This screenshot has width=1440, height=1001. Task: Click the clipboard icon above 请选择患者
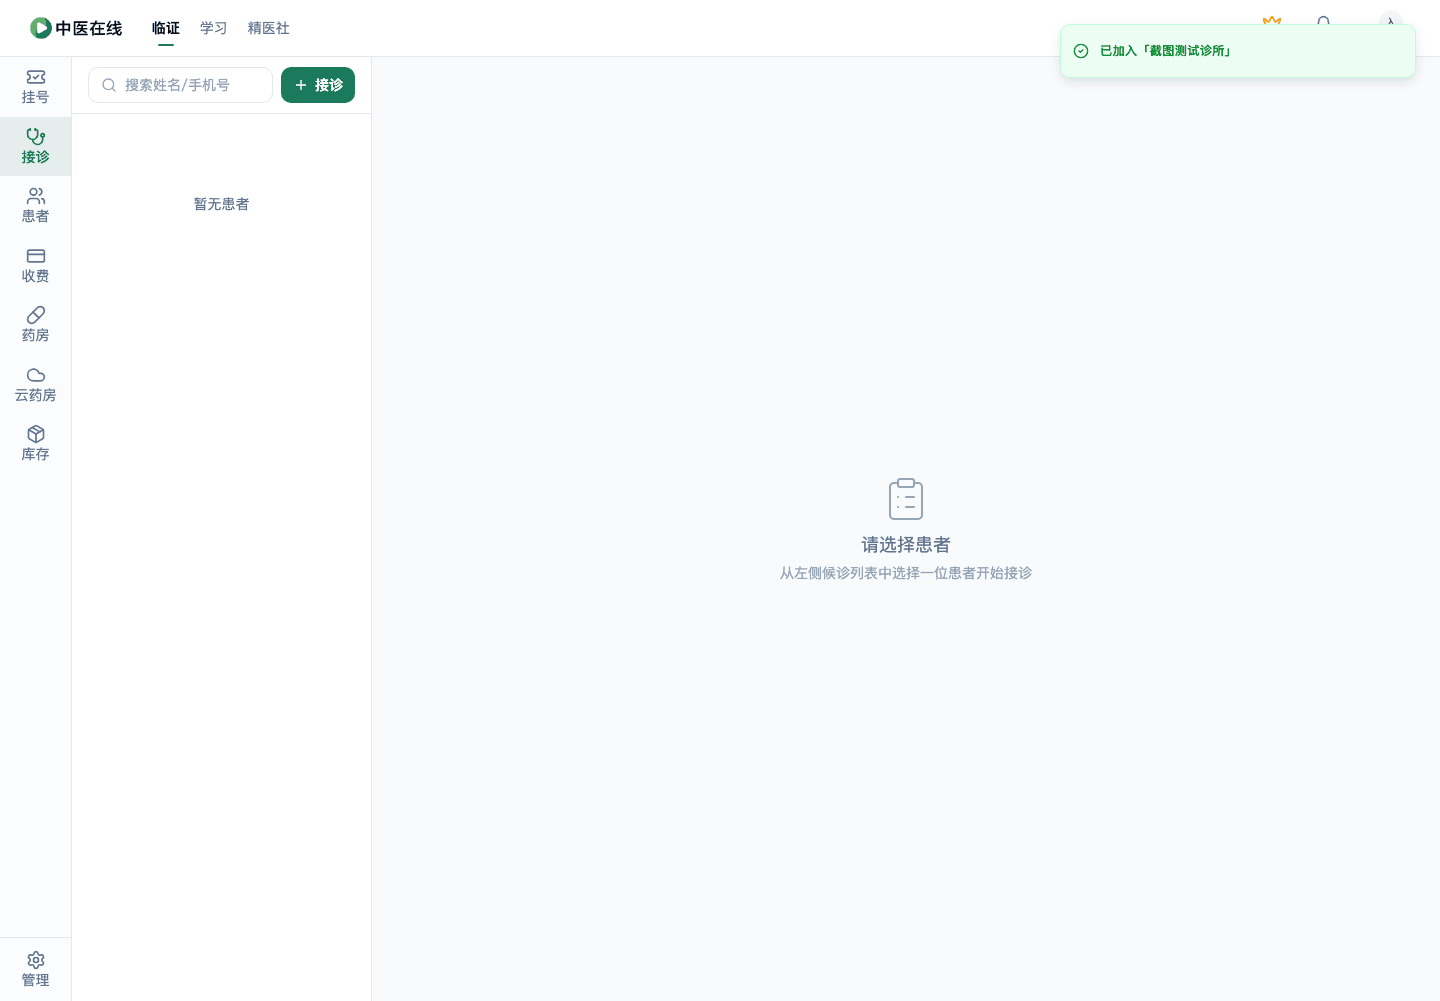pos(906,499)
